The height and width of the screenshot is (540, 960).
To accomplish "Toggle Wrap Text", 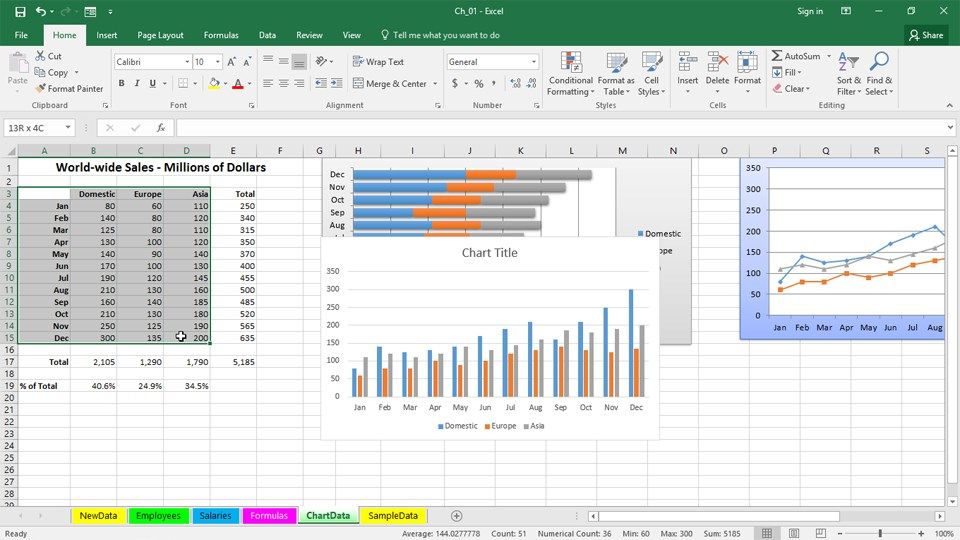I will pyautogui.click(x=378, y=62).
